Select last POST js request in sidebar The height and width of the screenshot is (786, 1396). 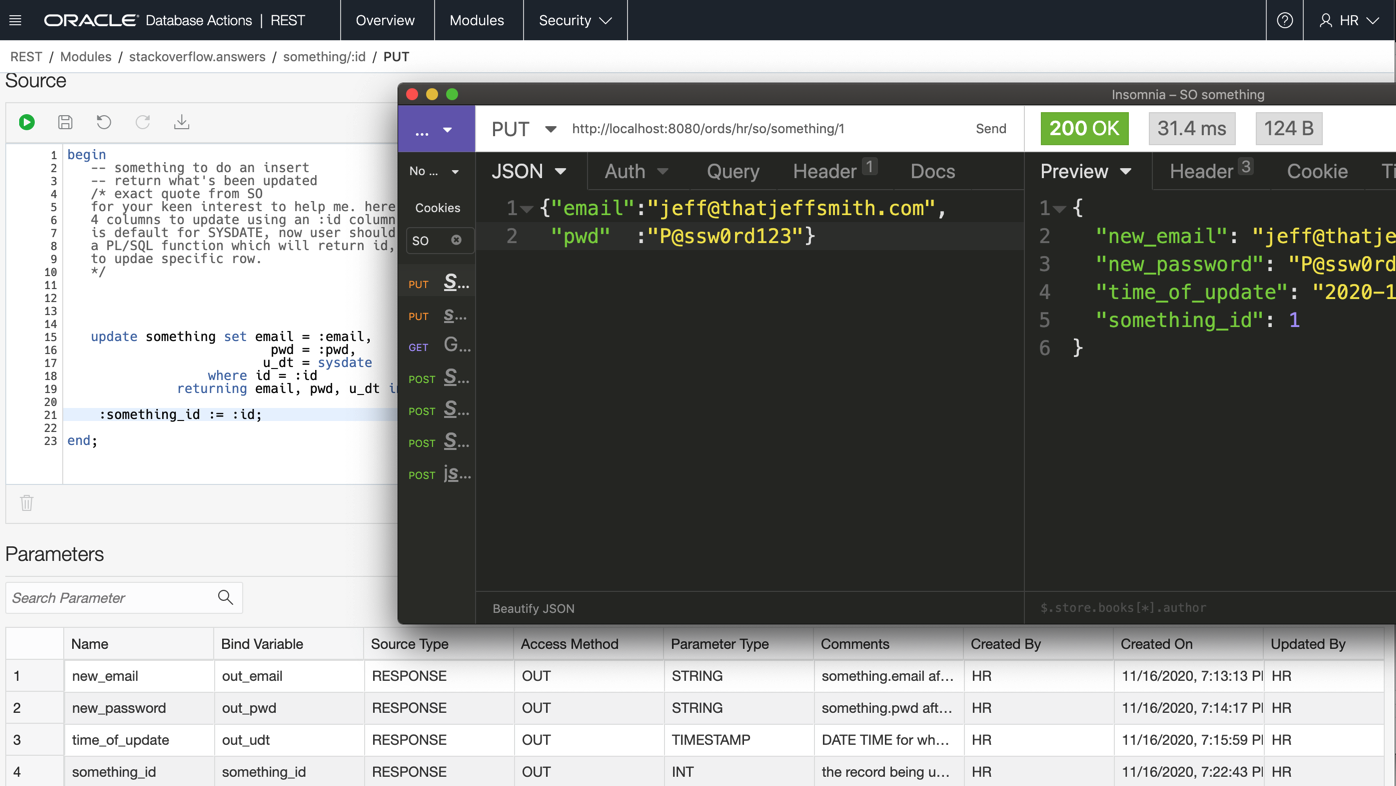click(x=437, y=474)
